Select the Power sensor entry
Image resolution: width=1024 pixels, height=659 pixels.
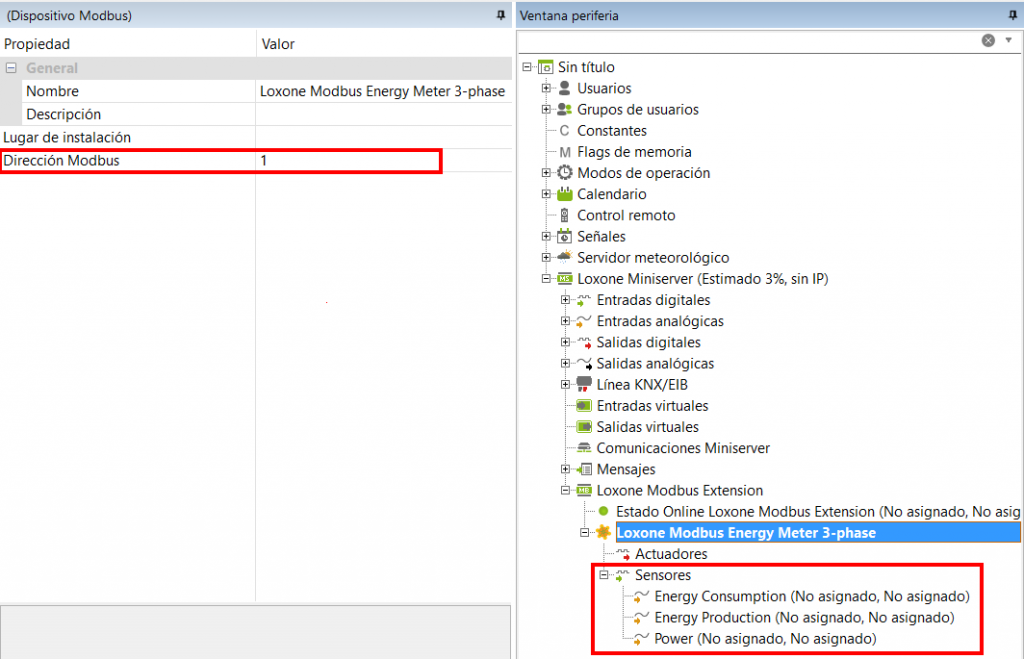(x=765, y=638)
